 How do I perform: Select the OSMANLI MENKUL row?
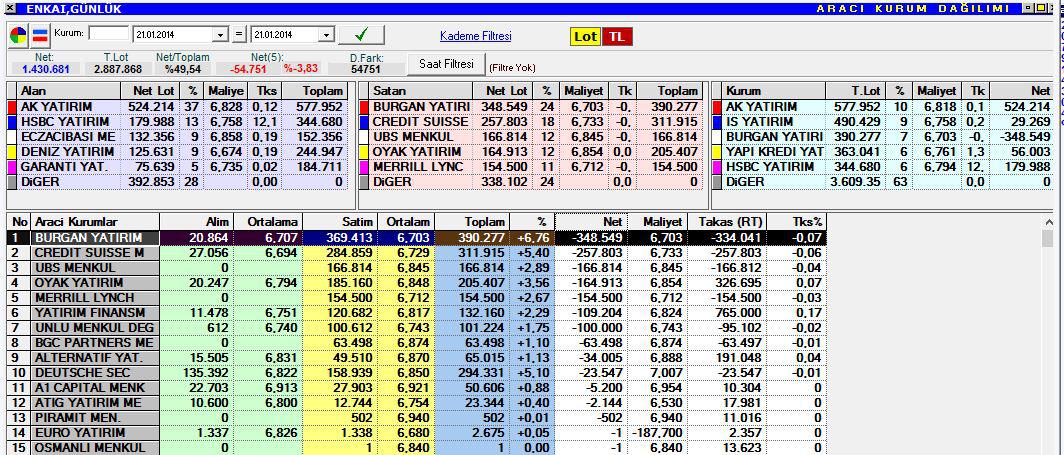417,448
